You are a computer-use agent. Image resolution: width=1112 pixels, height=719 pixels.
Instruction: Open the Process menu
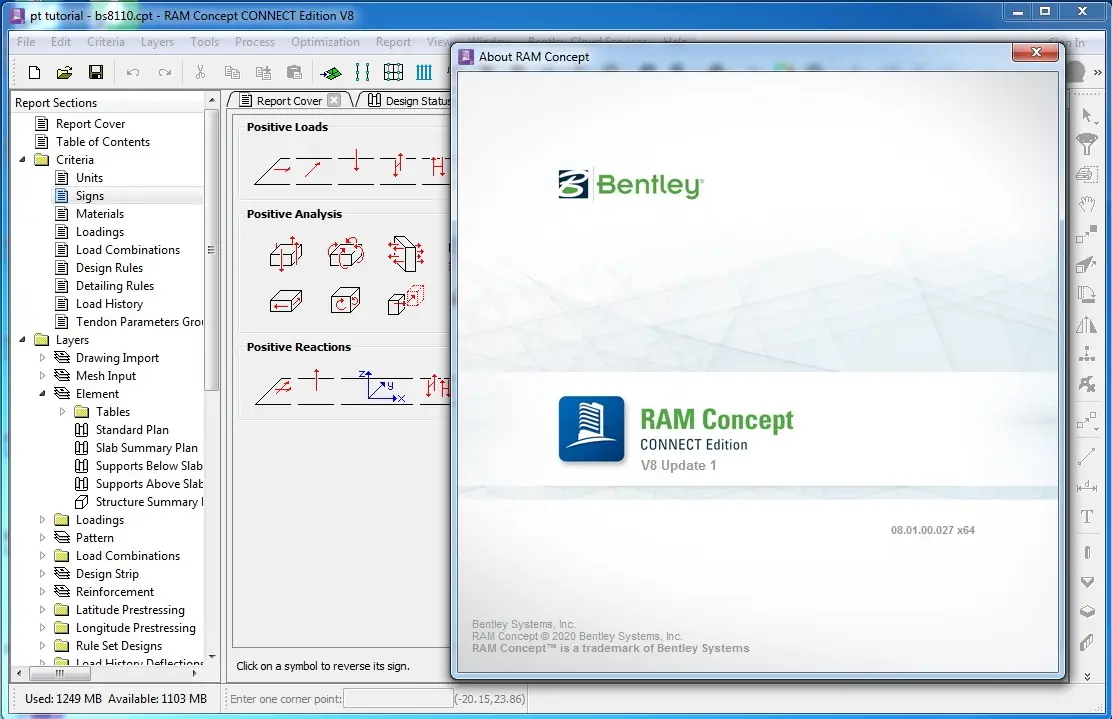click(255, 42)
